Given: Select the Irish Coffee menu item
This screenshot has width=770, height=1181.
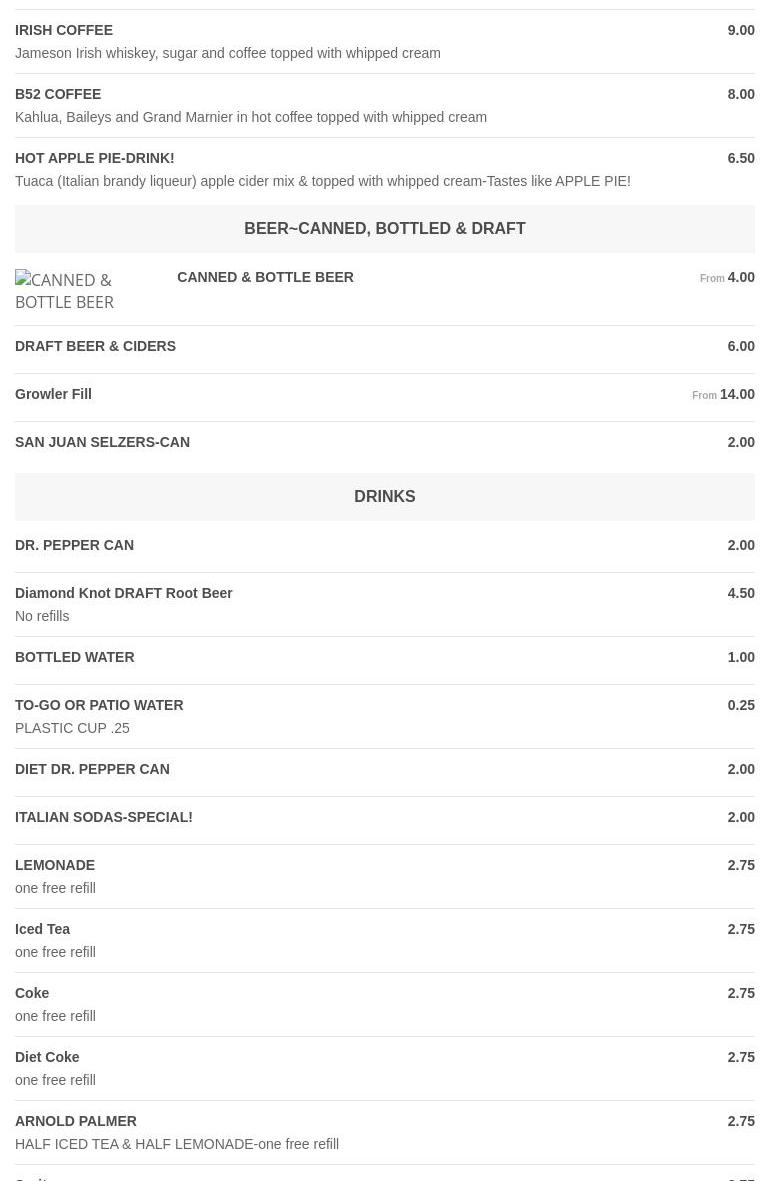Looking at the screenshot, I should 64,30.
